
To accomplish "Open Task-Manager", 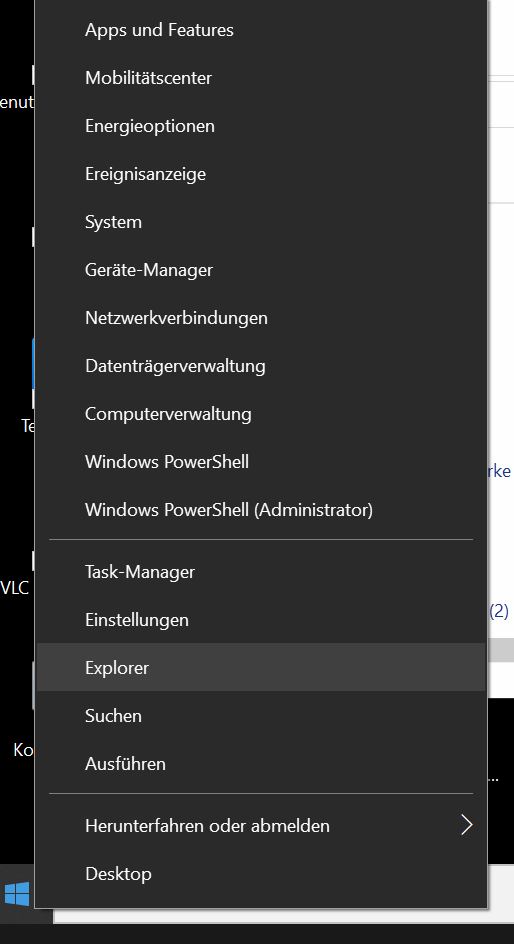I will (x=261, y=572).
